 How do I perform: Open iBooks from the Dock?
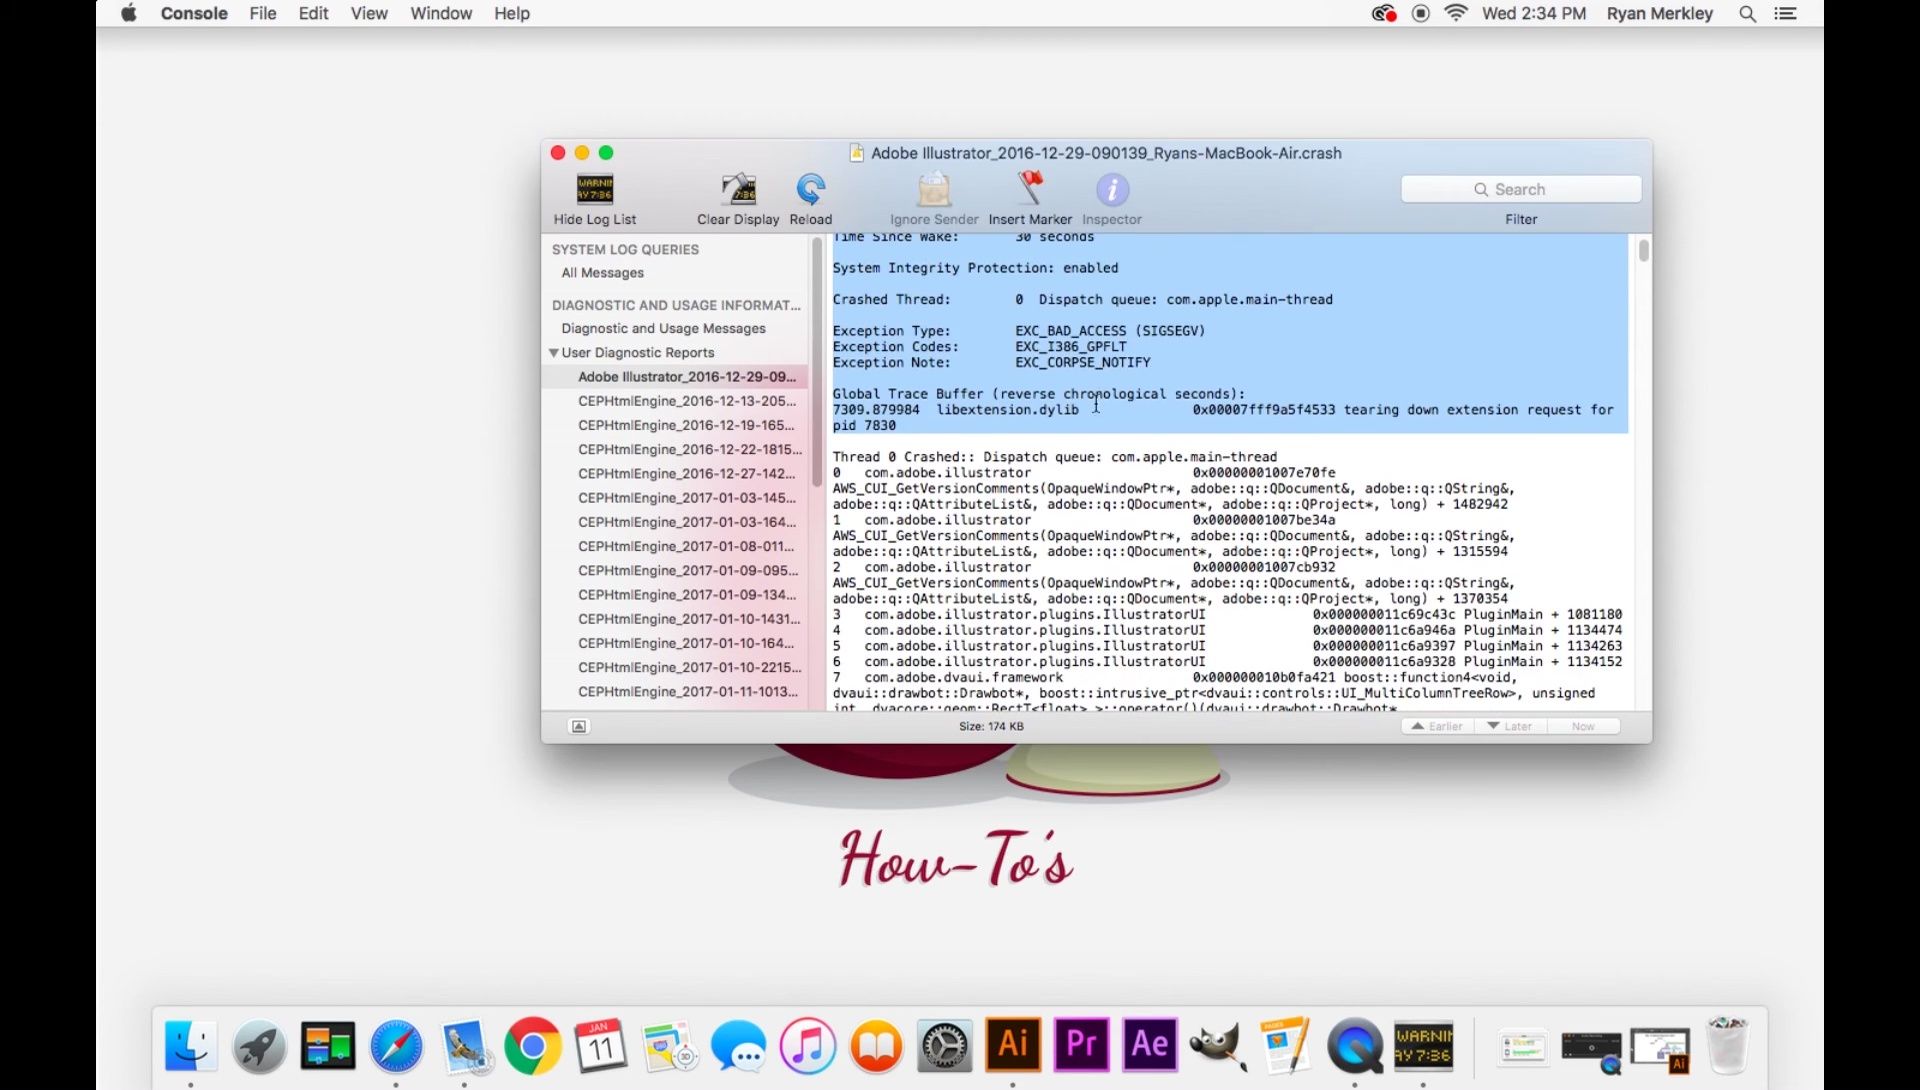876,1046
